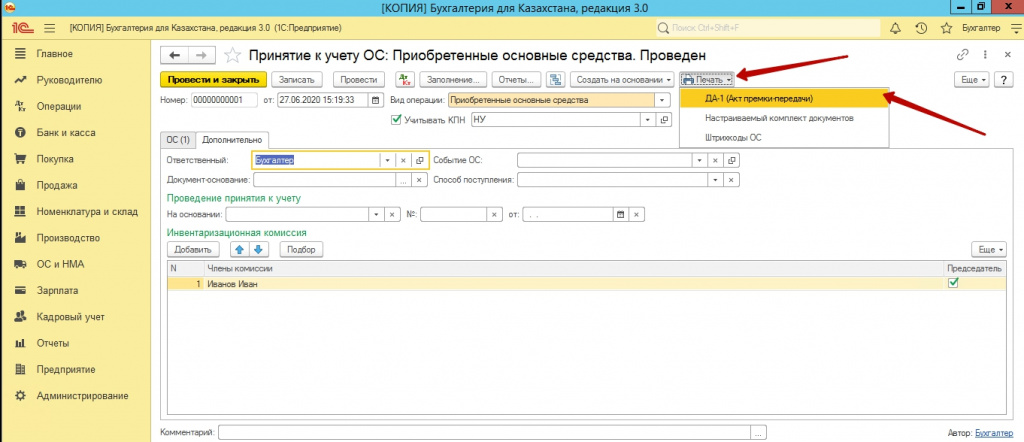The height and width of the screenshot is (442, 1024).
Task: Open help with question mark button
Action: 1002,80
